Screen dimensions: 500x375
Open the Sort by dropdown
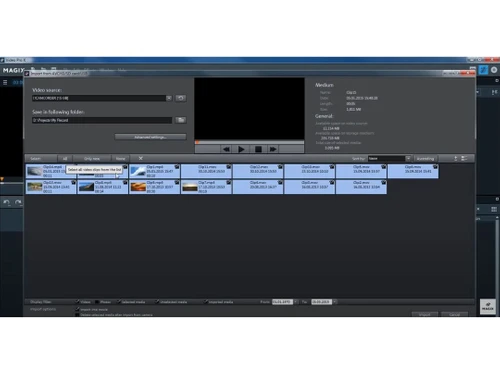point(408,159)
